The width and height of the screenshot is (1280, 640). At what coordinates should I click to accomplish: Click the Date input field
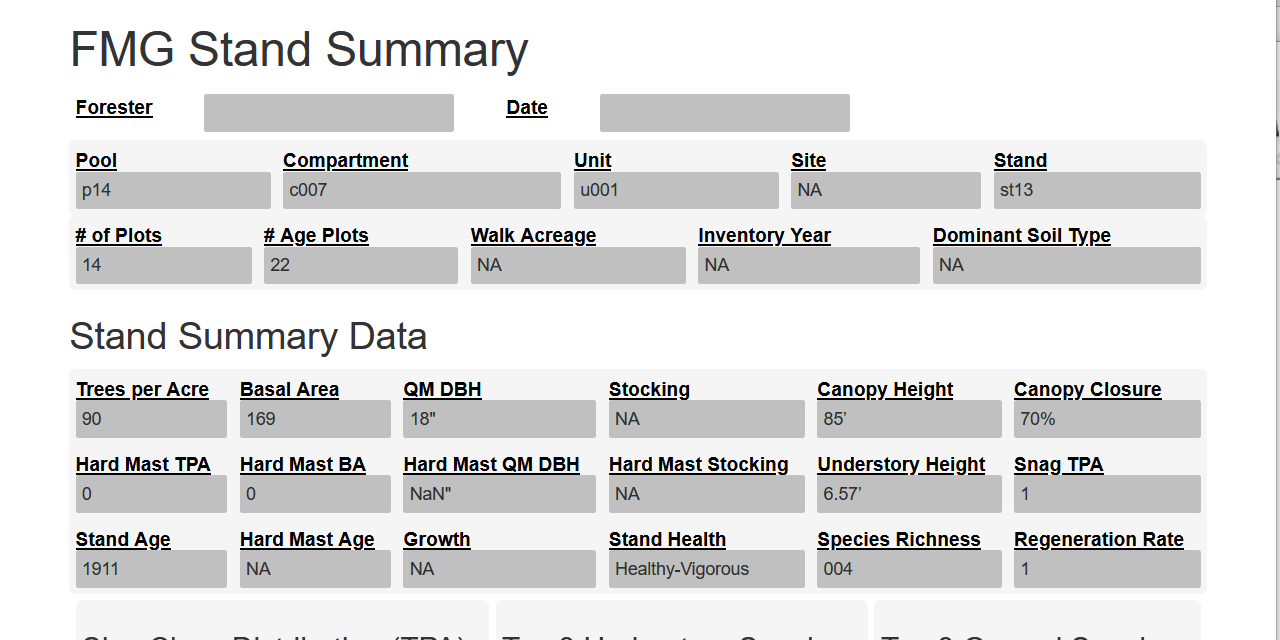click(x=725, y=113)
